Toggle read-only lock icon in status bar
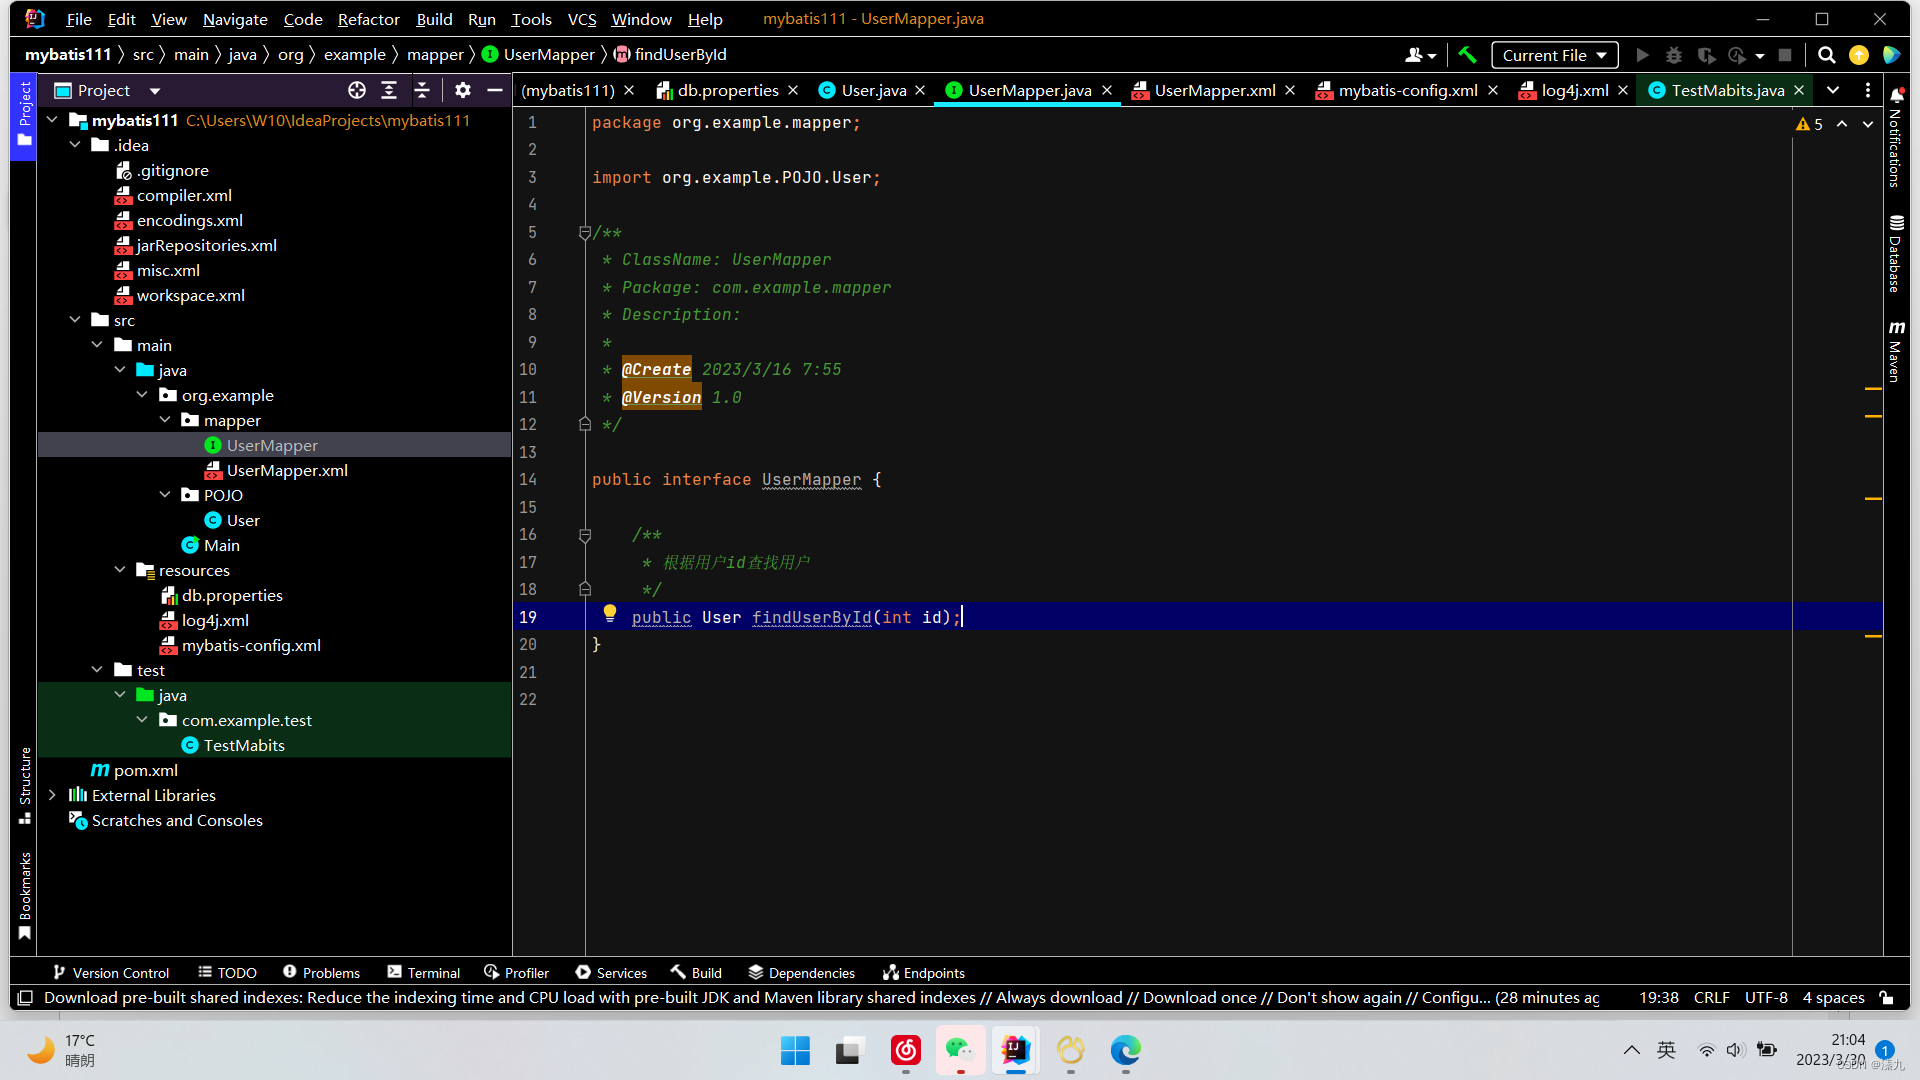This screenshot has width=1920, height=1080. tap(1886, 997)
